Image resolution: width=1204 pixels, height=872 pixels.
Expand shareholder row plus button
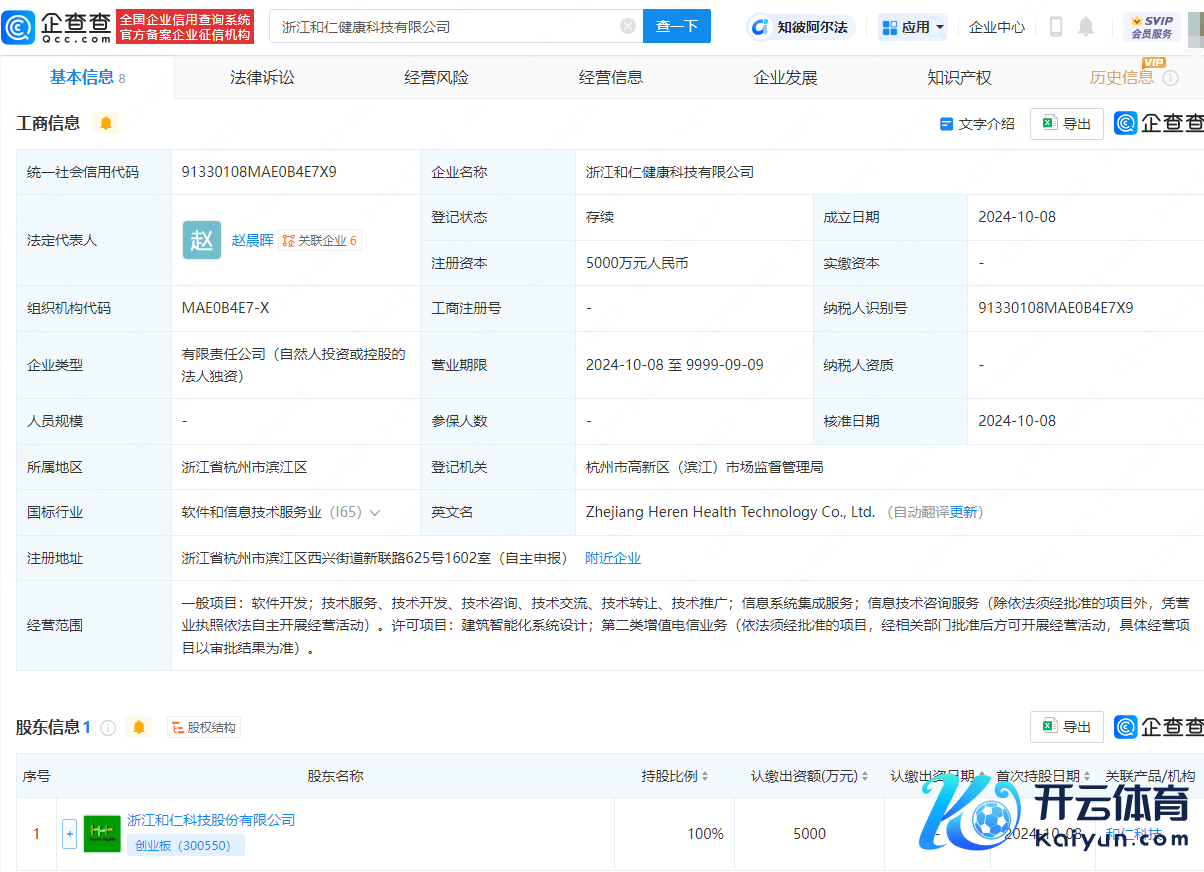click(x=69, y=833)
